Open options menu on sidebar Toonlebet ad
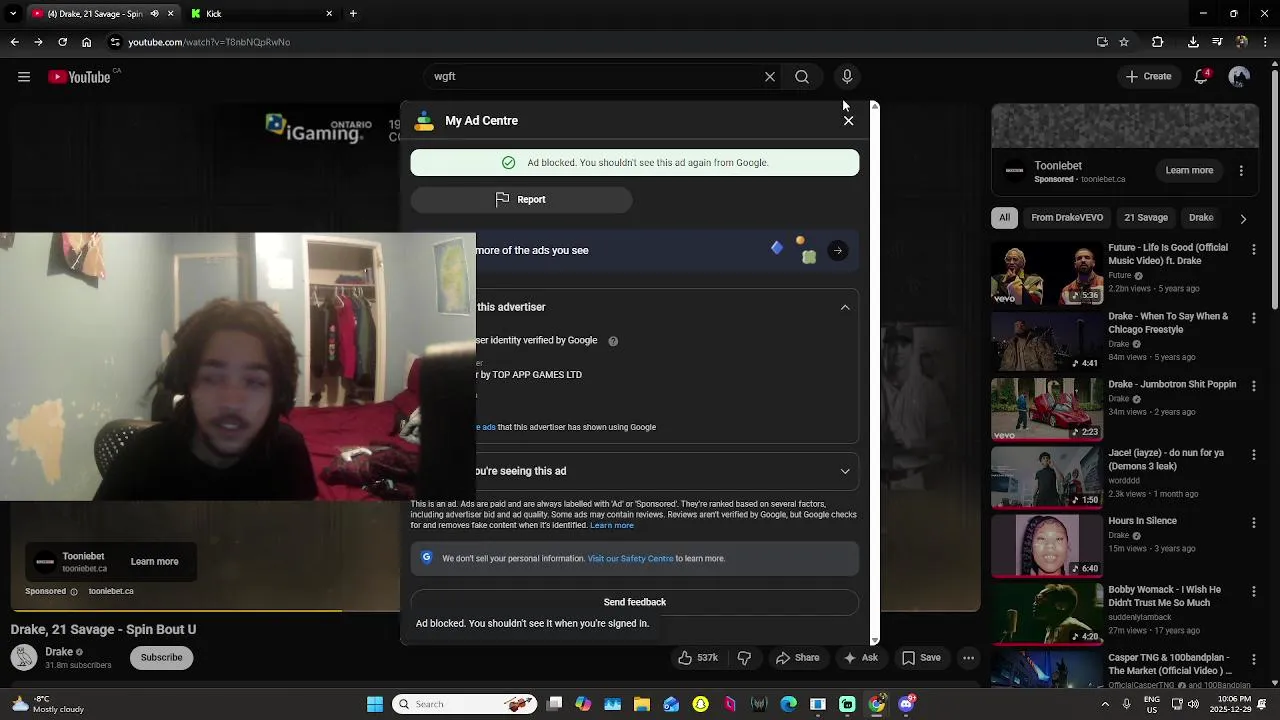1280x720 pixels. [1241, 171]
